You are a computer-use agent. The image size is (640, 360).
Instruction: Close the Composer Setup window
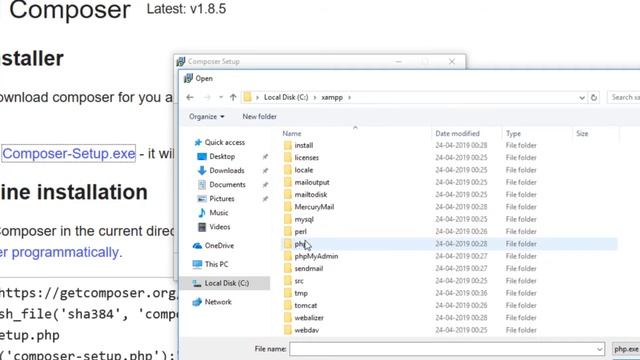pyautogui.click(x=452, y=62)
